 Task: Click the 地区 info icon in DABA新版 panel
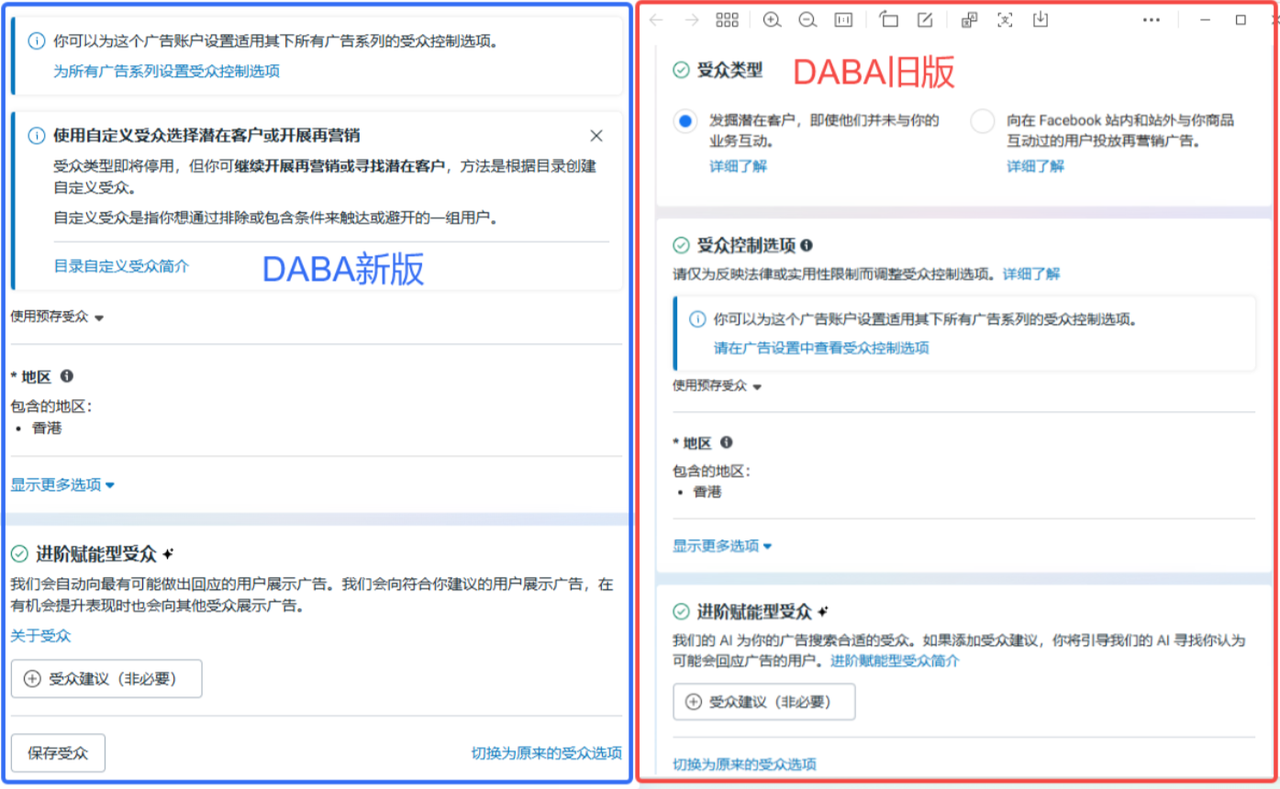pos(67,376)
